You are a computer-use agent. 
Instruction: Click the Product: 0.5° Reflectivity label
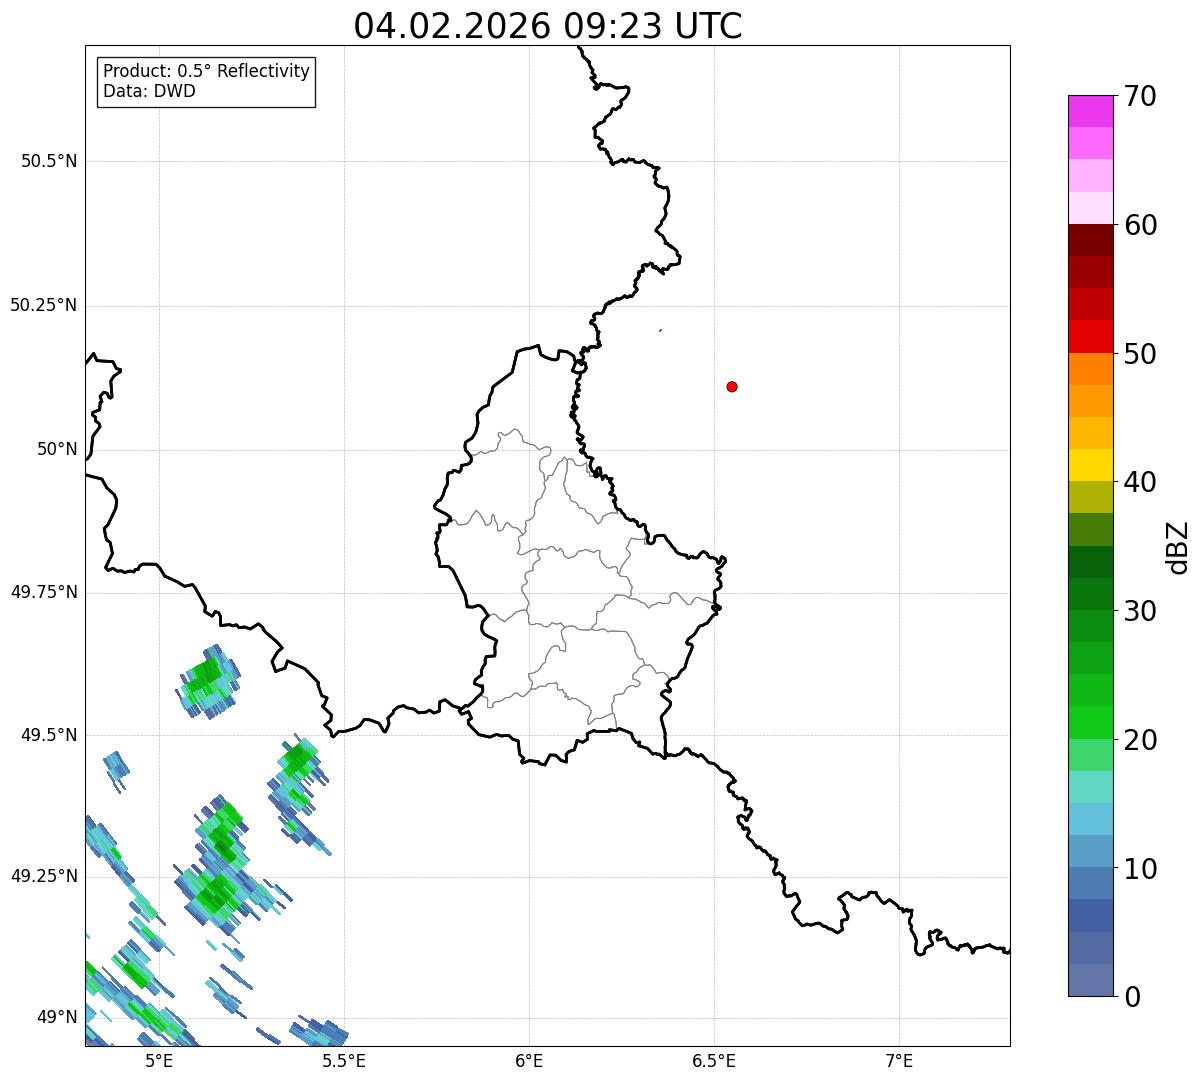pos(207,72)
